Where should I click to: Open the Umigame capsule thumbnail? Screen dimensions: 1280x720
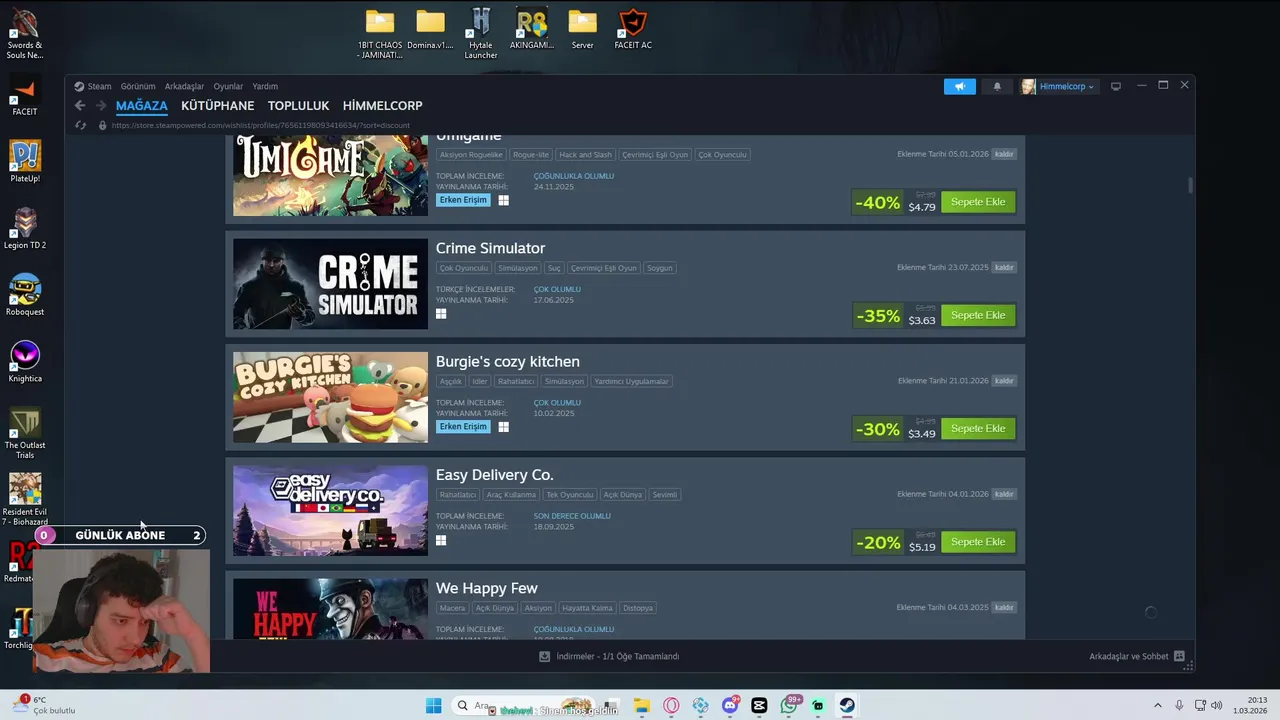pos(330,175)
